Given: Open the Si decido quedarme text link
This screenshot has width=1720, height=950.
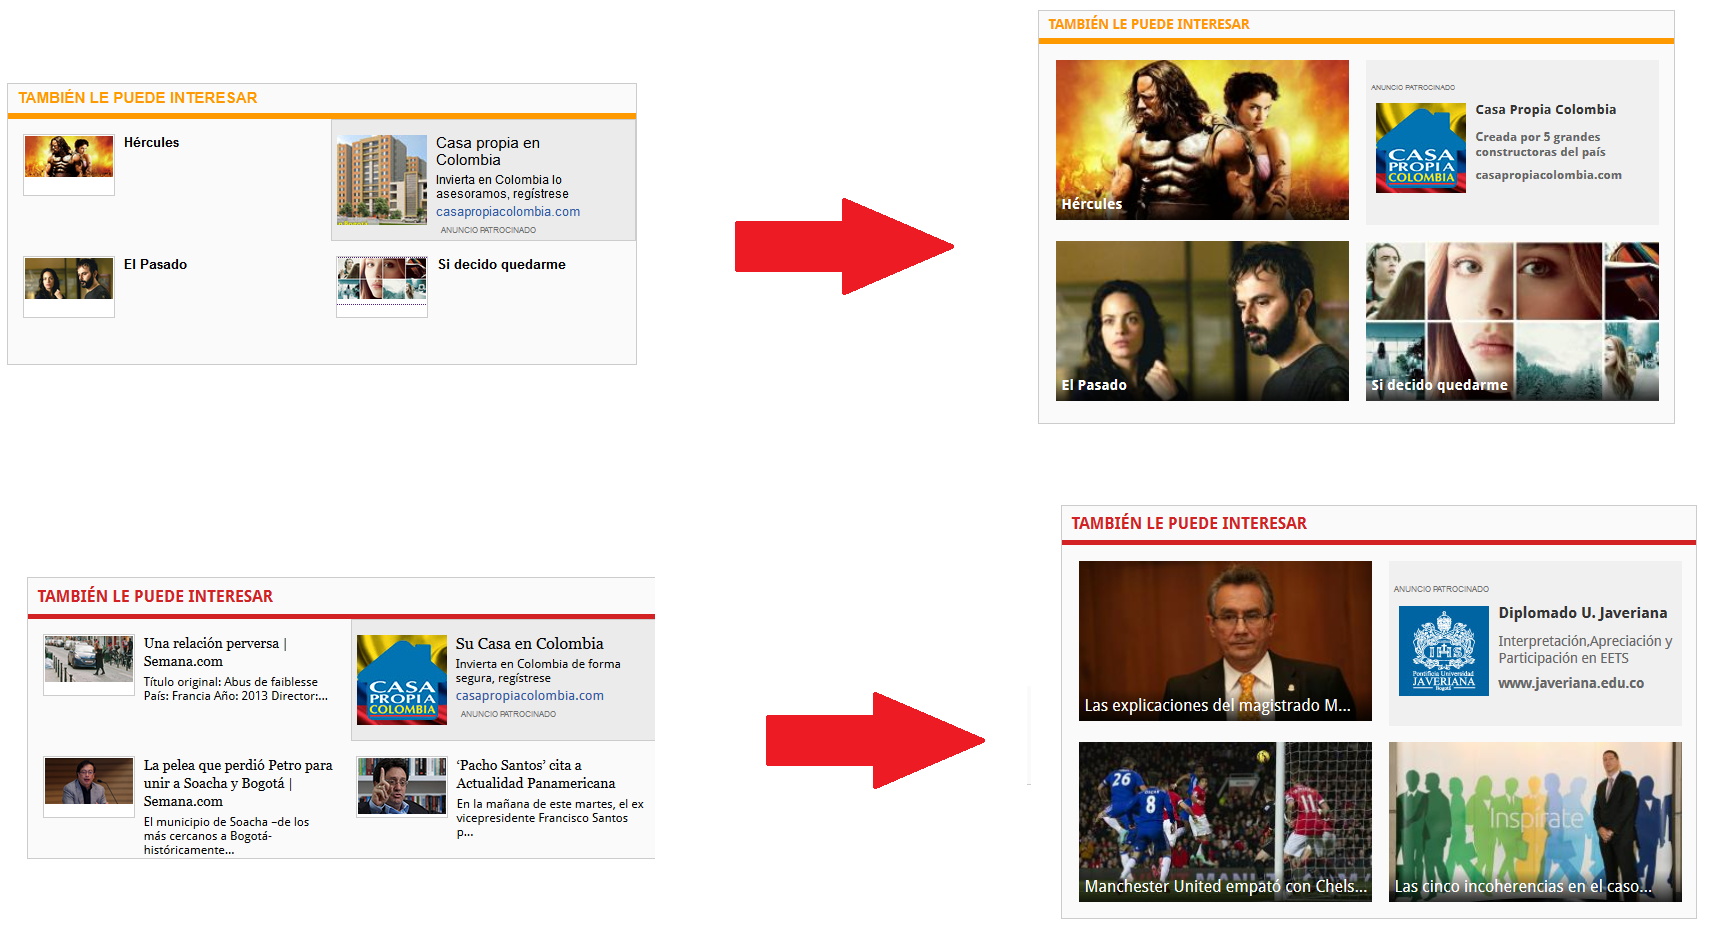Looking at the screenshot, I should (x=502, y=265).
